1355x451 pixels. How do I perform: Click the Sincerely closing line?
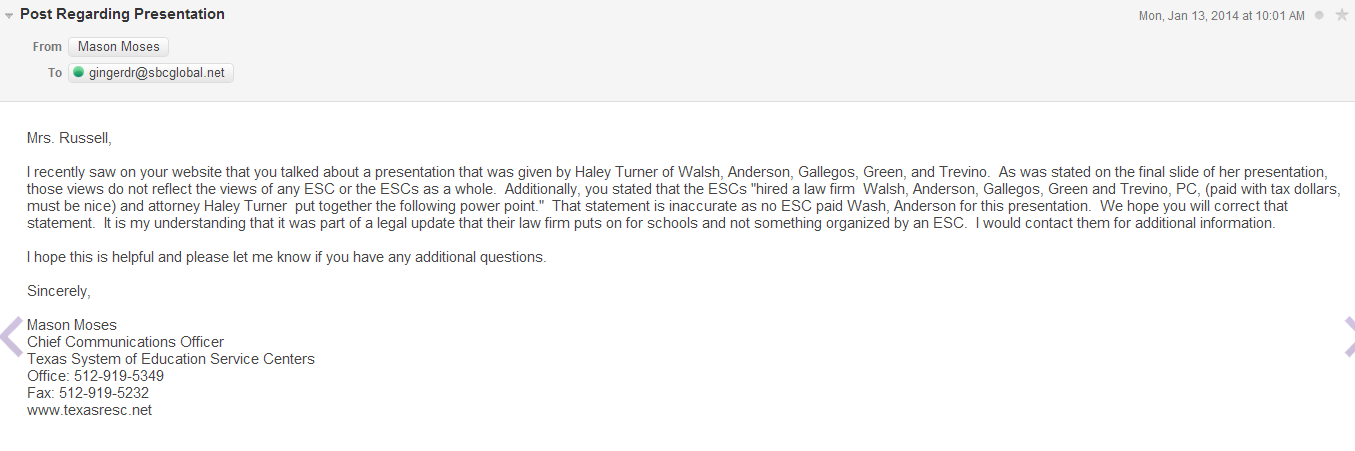(x=59, y=291)
